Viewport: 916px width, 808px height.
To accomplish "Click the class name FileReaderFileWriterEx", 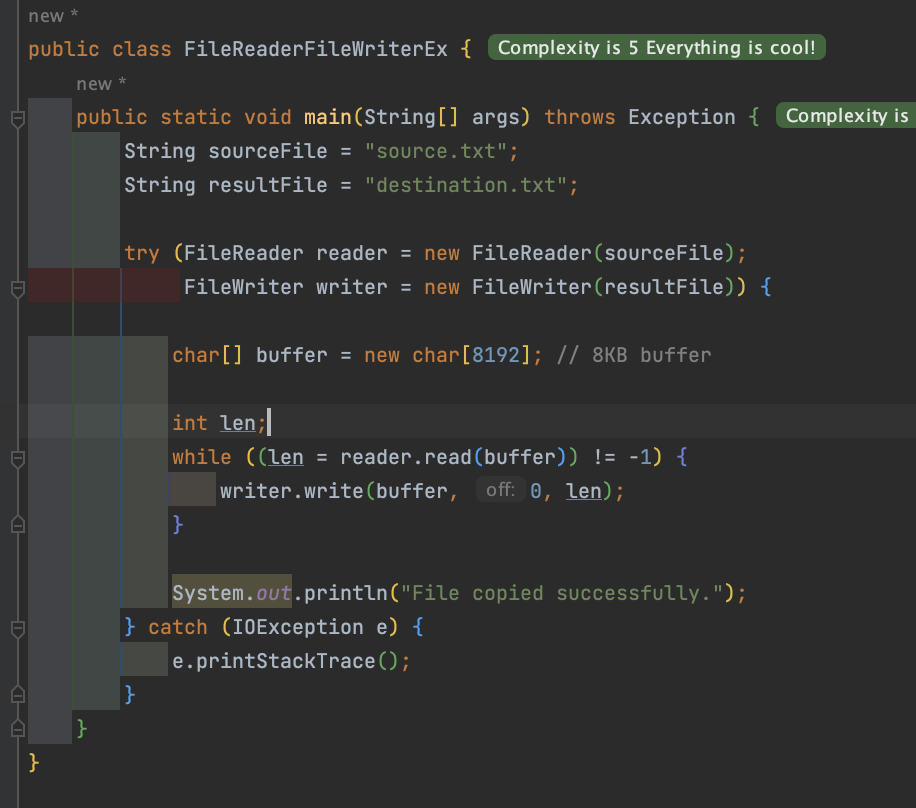I will click(x=315, y=49).
